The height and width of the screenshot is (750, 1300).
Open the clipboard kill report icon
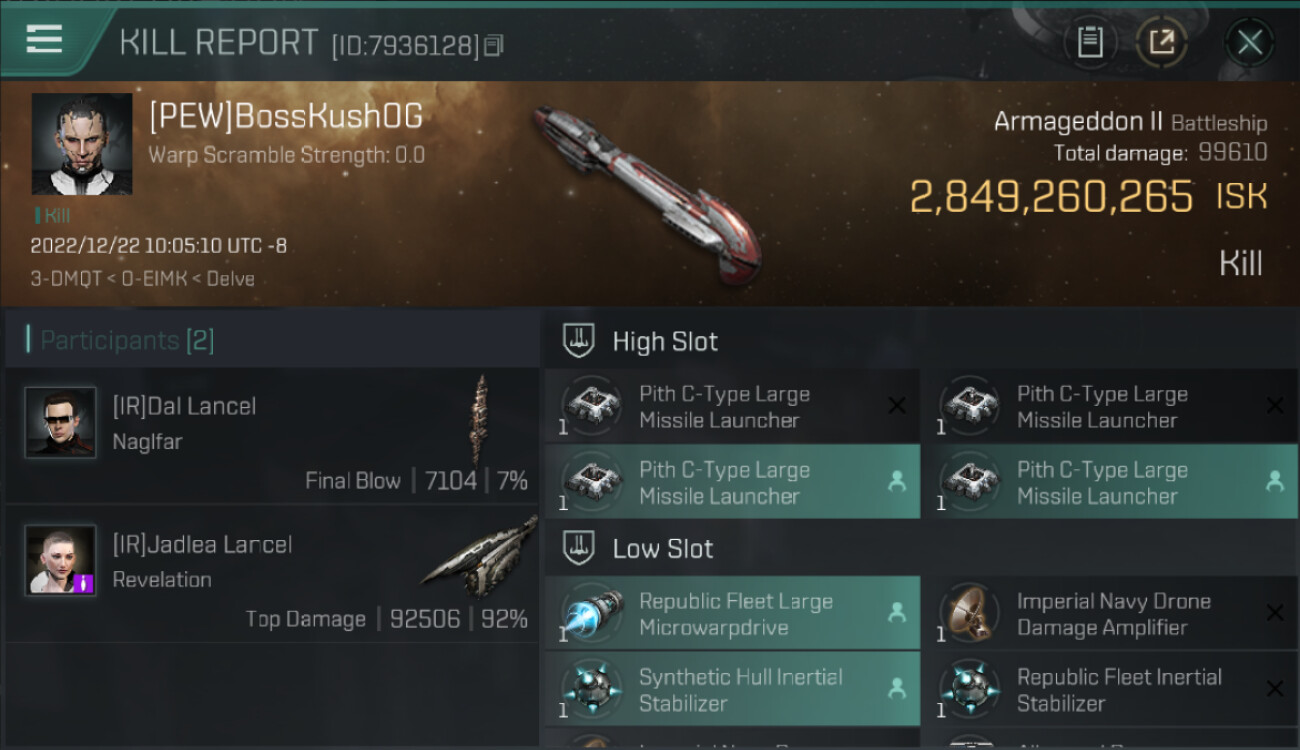tap(1090, 43)
